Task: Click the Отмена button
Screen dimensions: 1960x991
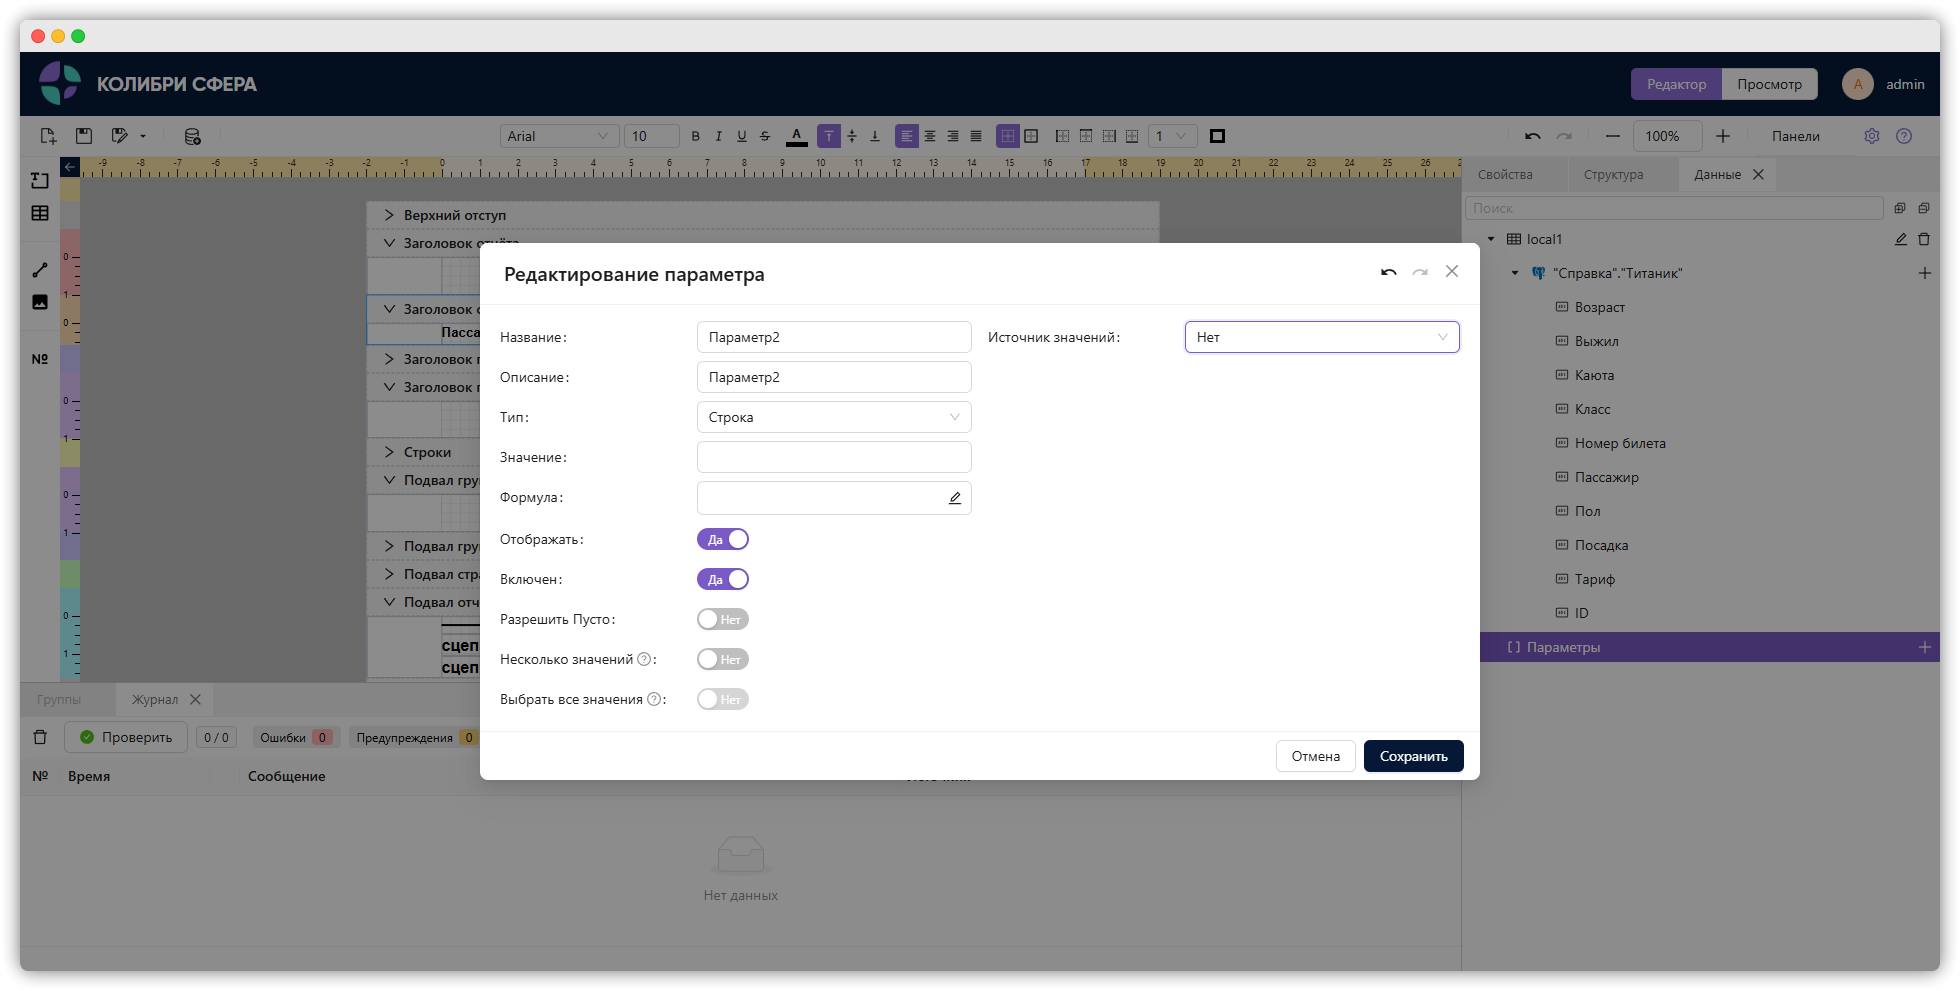Action: coord(1315,756)
